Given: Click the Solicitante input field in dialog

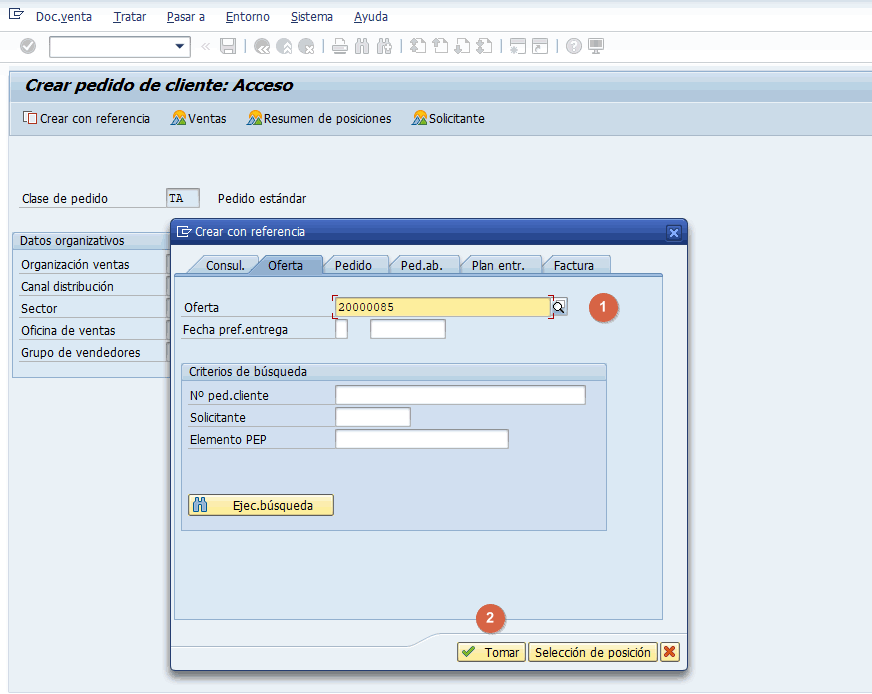Looking at the screenshot, I should coord(373,417).
